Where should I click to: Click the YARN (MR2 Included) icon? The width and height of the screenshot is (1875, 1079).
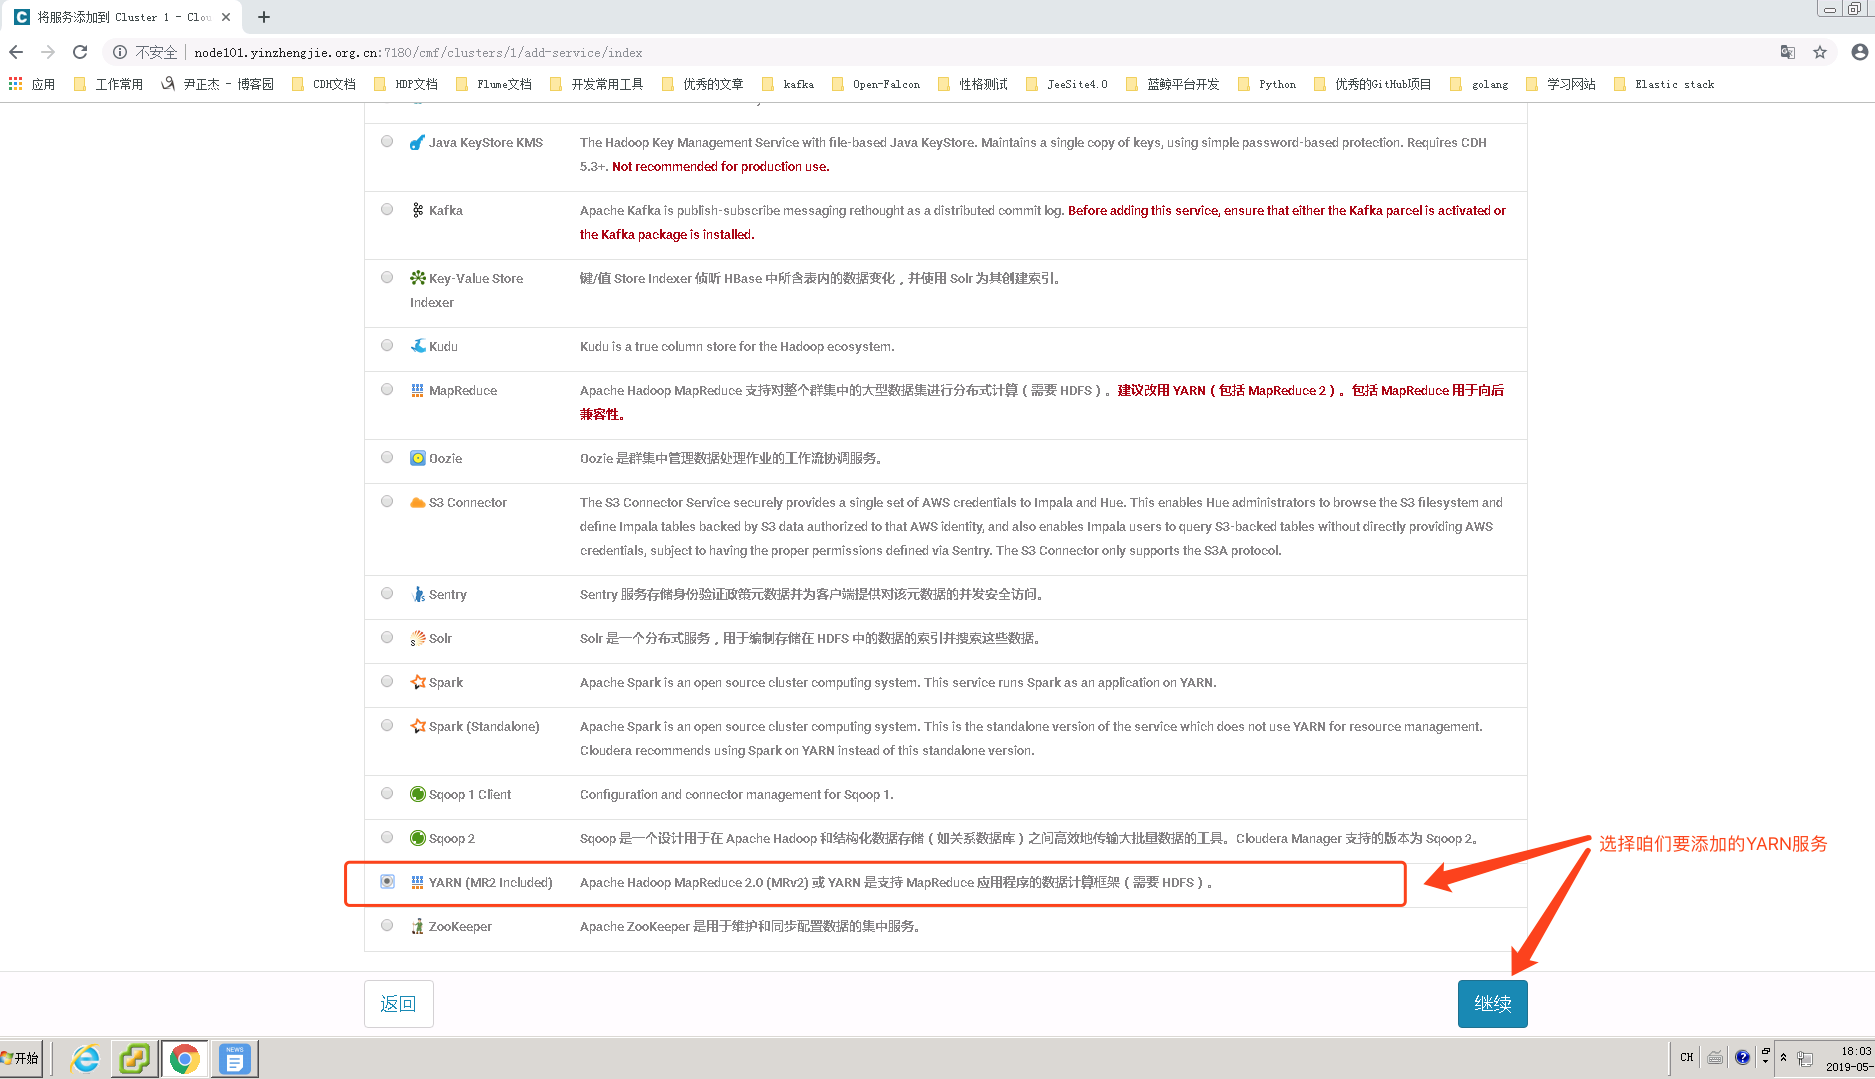(x=418, y=882)
